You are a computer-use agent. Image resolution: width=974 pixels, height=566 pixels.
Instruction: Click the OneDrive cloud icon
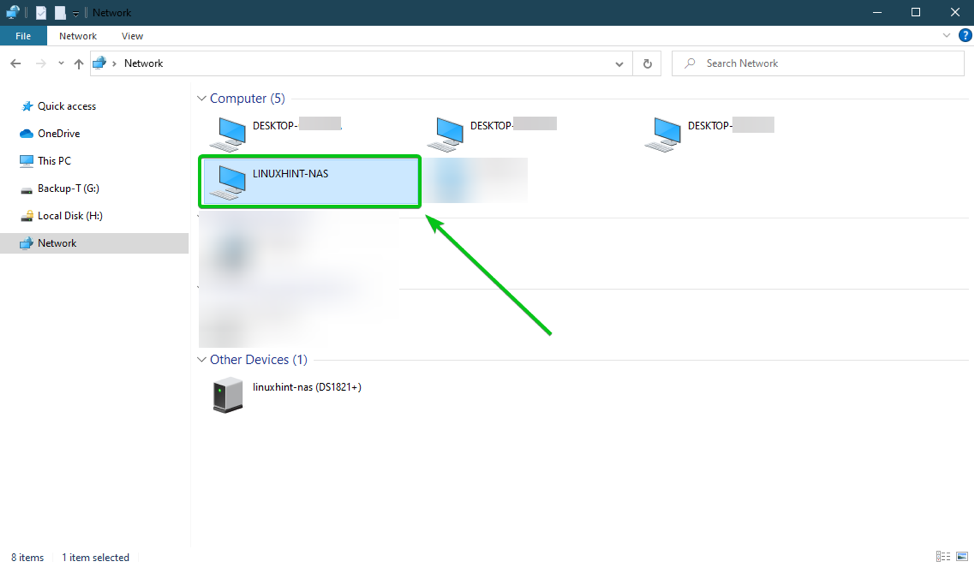pyautogui.click(x=26, y=134)
